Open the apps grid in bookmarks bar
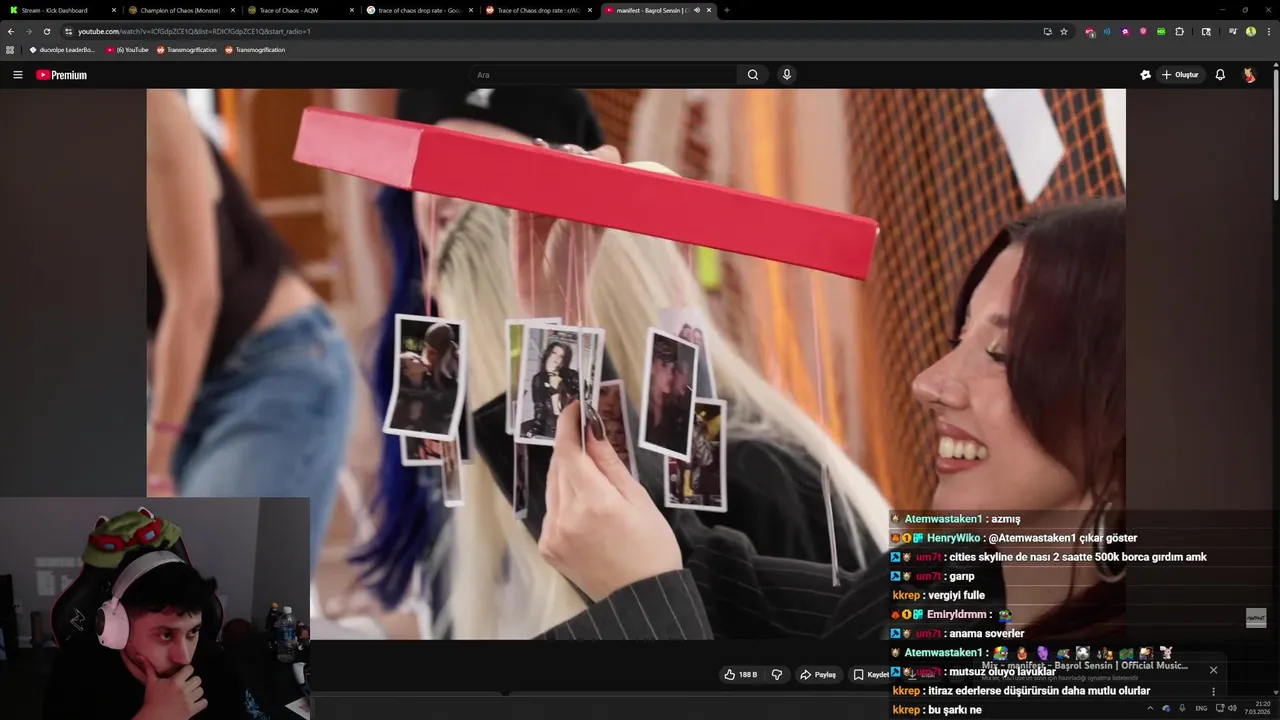 (10, 49)
